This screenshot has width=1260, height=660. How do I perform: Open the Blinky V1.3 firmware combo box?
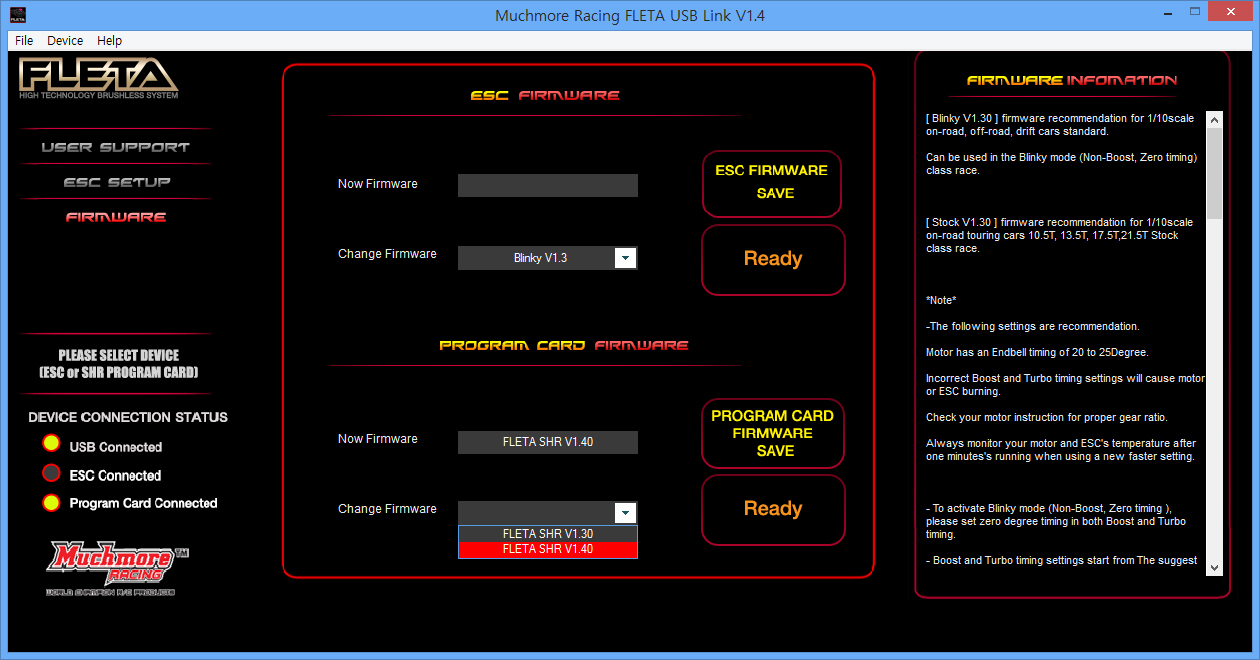coord(547,258)
